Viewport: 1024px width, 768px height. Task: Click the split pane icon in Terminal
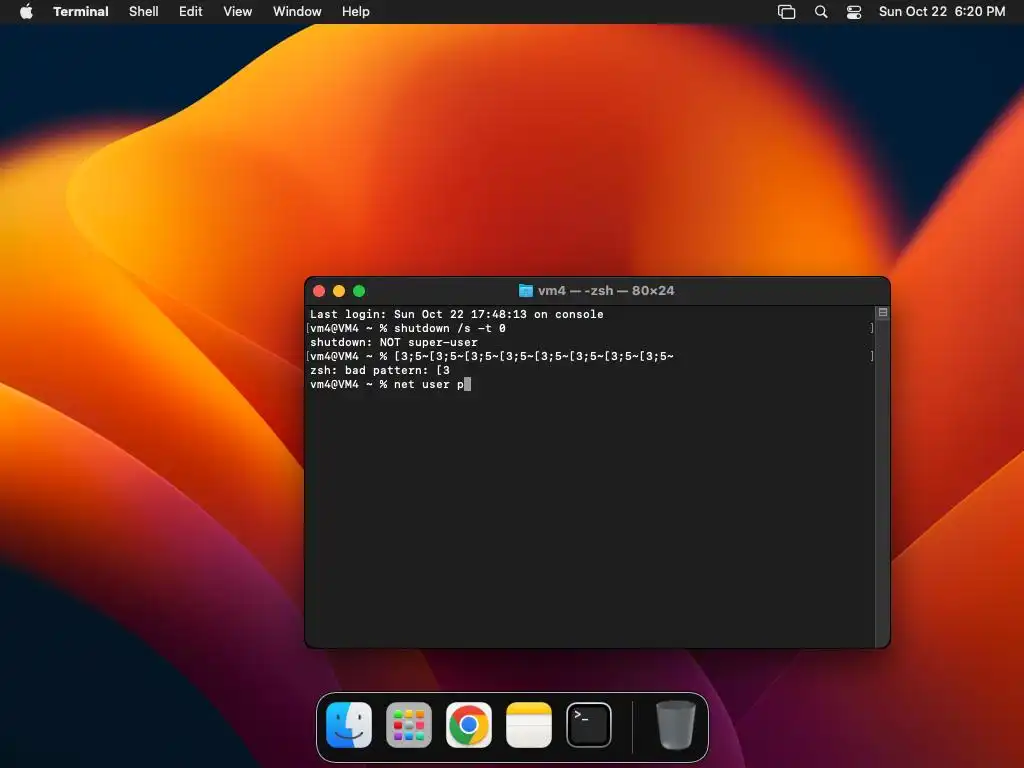[883, 313]
